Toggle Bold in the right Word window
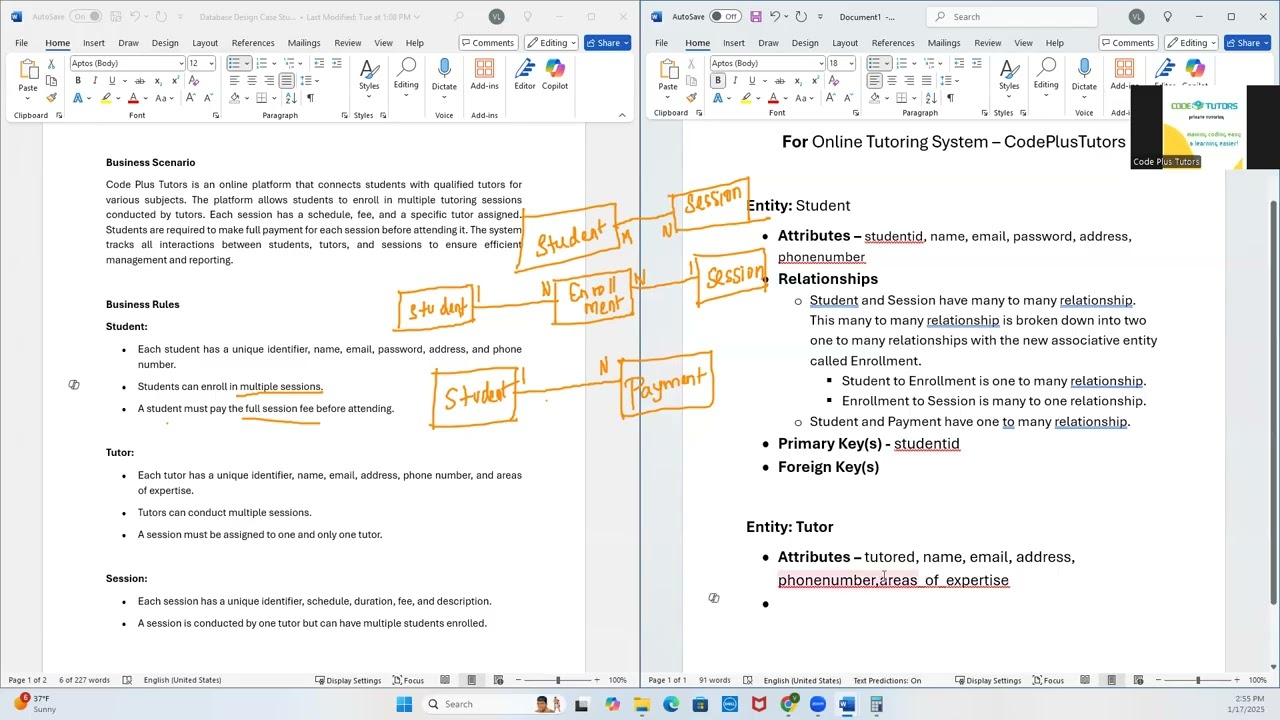 (717, 81)
